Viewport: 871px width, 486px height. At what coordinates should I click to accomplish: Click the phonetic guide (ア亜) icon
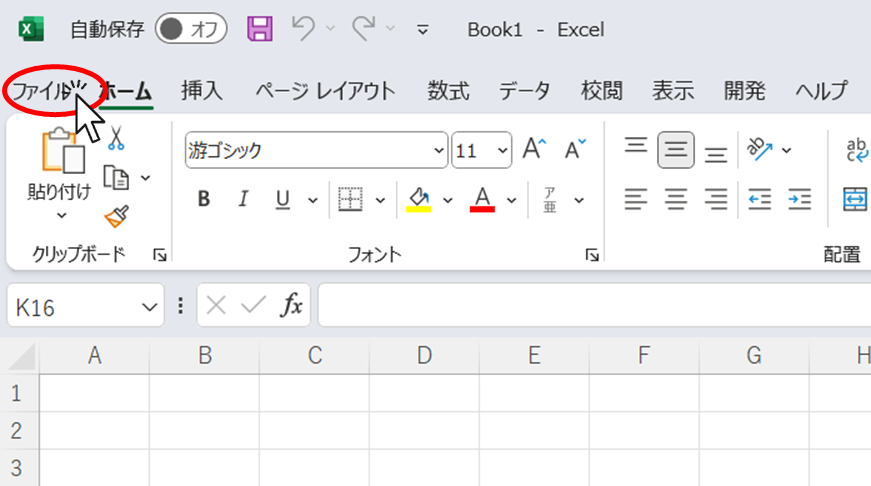tap(550, 200)
